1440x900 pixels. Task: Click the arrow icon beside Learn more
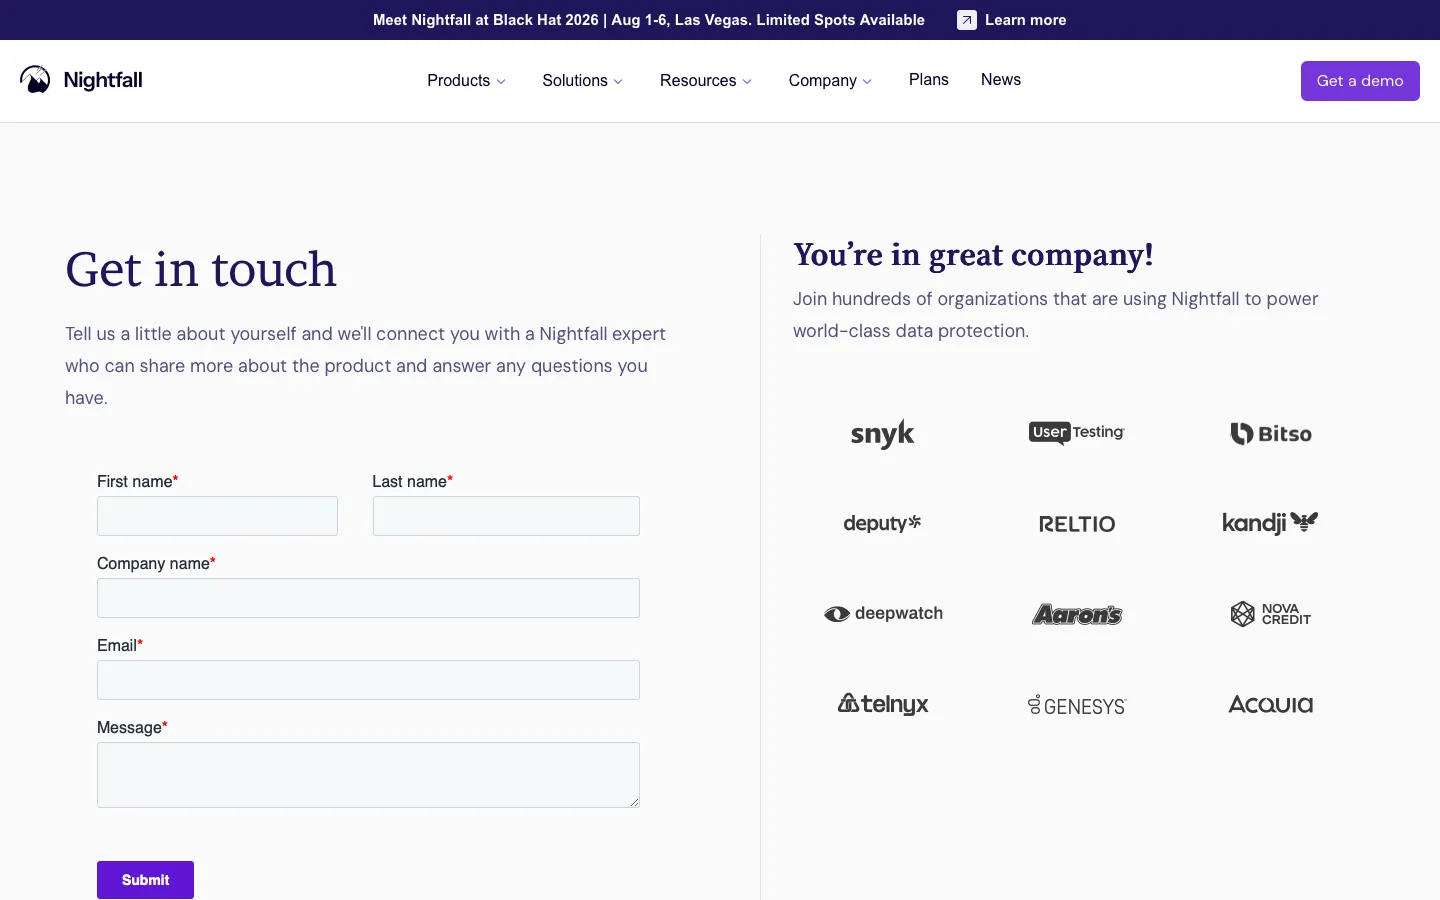click(966, 20)
